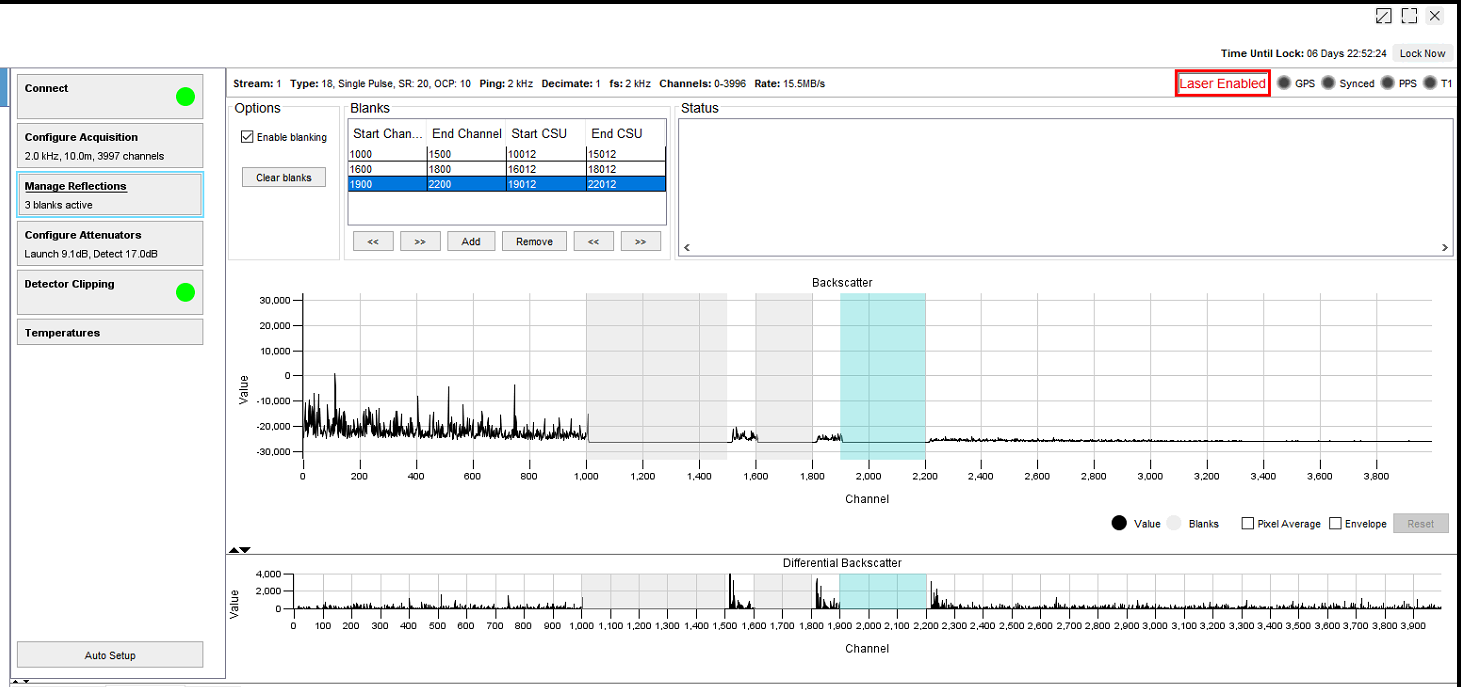Screen dimensions: 1461x687
Task: Open the Configure Acquisition step
Action: click(110, 146)
